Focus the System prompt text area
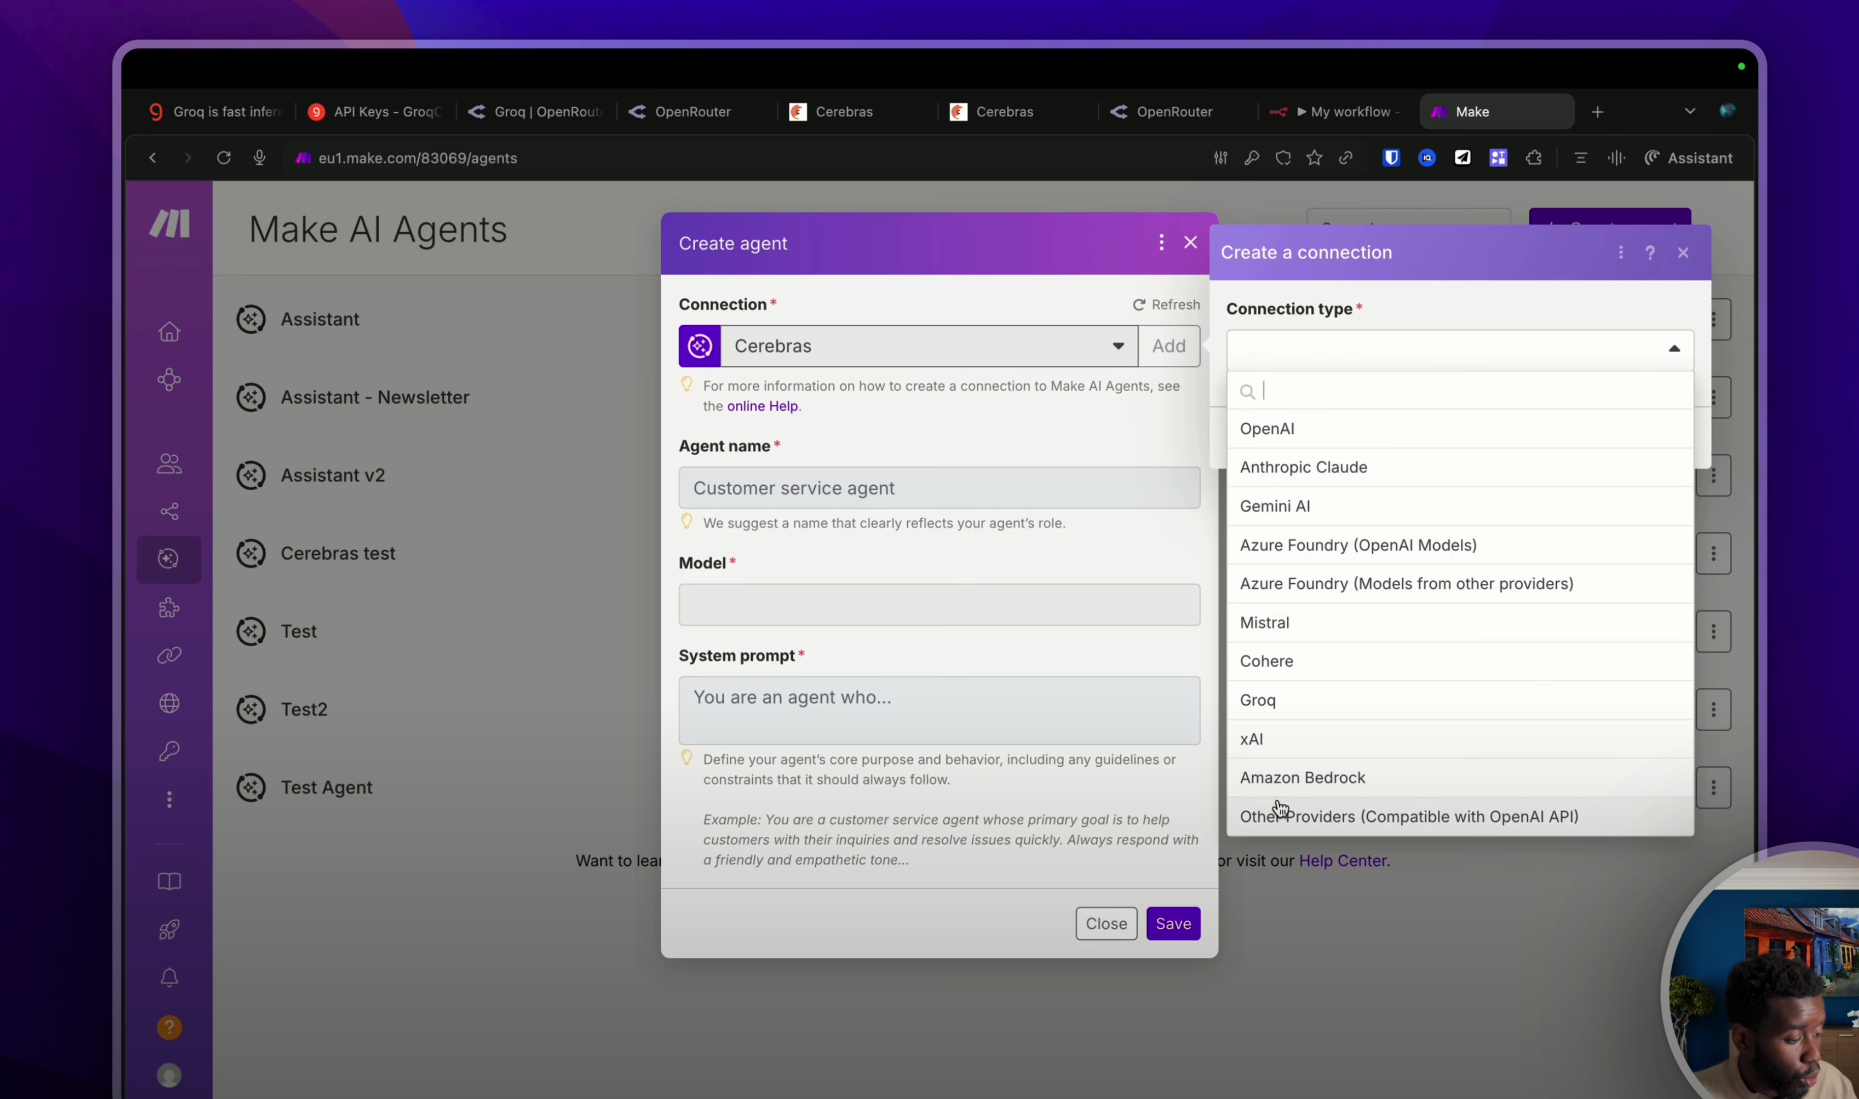1859x1099 pixels. click(x=939, y=710)
